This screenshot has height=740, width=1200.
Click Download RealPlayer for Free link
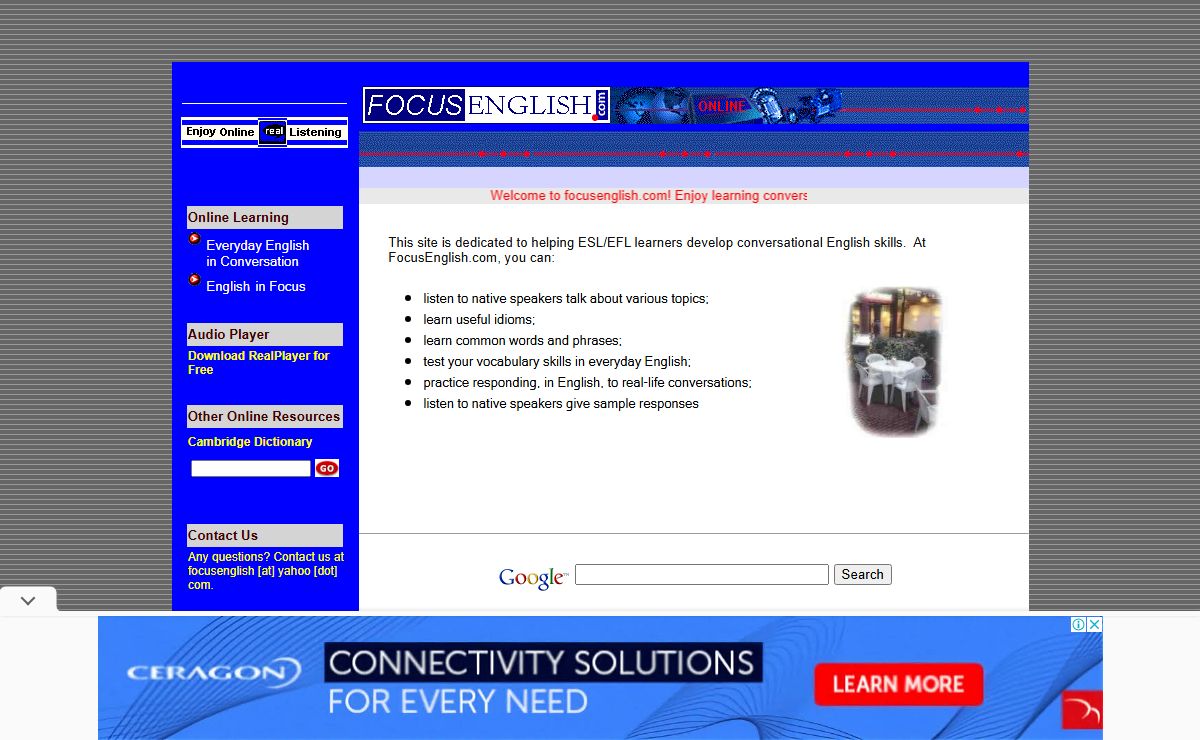259,362
